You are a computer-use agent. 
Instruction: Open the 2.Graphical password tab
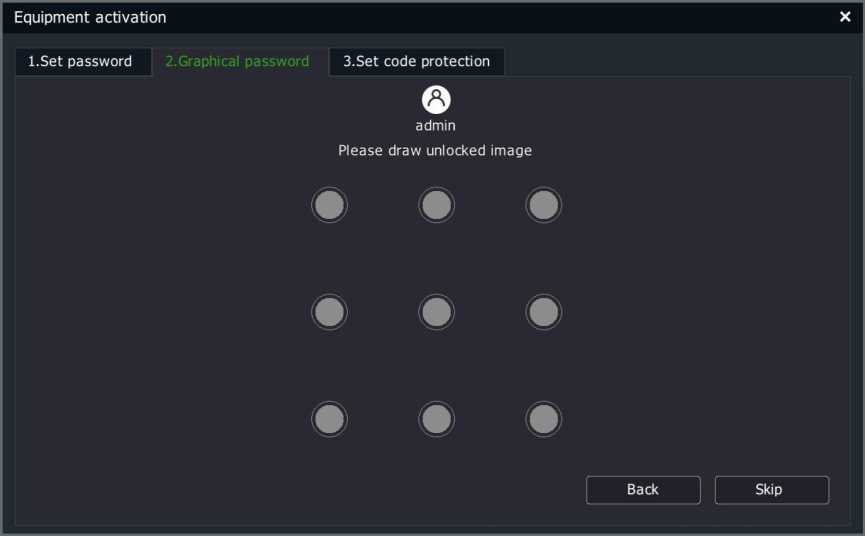tap(238, 61)
